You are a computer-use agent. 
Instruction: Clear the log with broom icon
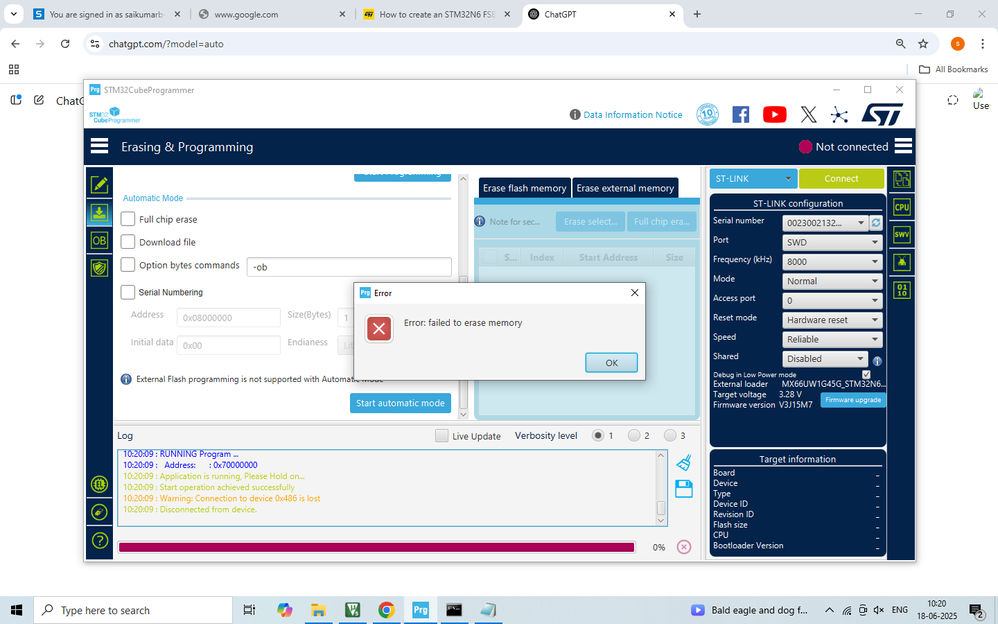(x=684, y=462)
